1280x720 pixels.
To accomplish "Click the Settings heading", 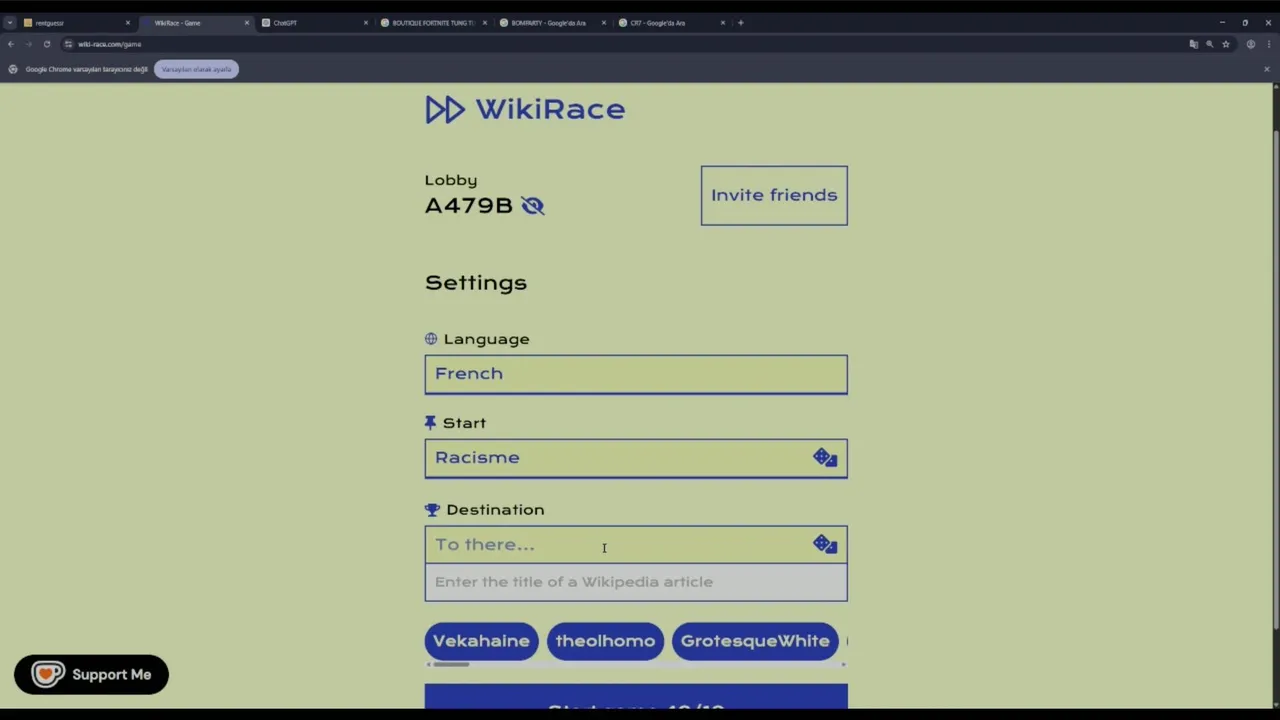I will click(x=476, y=283).
